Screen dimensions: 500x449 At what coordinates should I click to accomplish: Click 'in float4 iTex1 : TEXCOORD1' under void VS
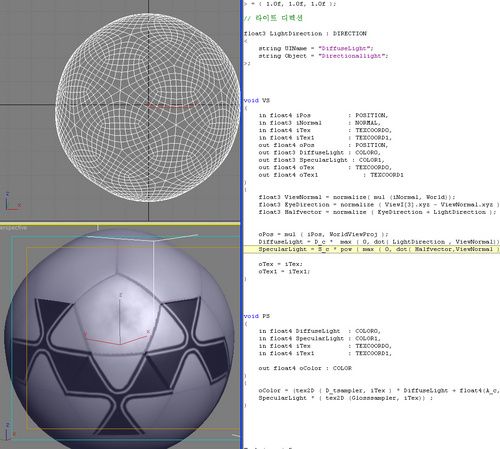[325, 138]
